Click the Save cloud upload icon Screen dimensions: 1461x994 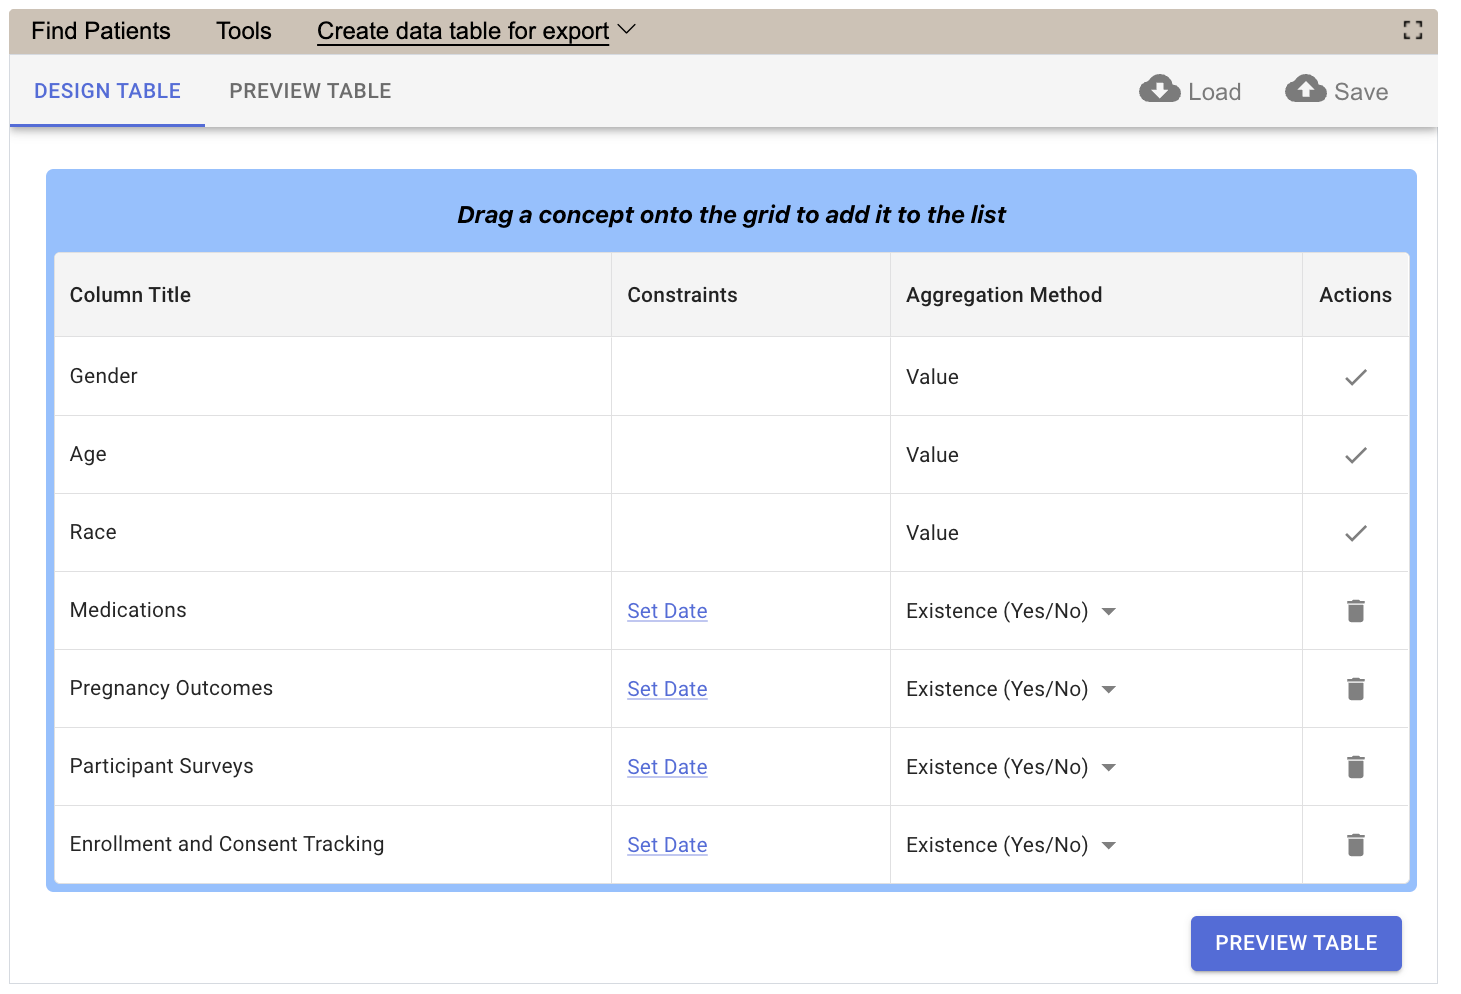pos(1305,90)
